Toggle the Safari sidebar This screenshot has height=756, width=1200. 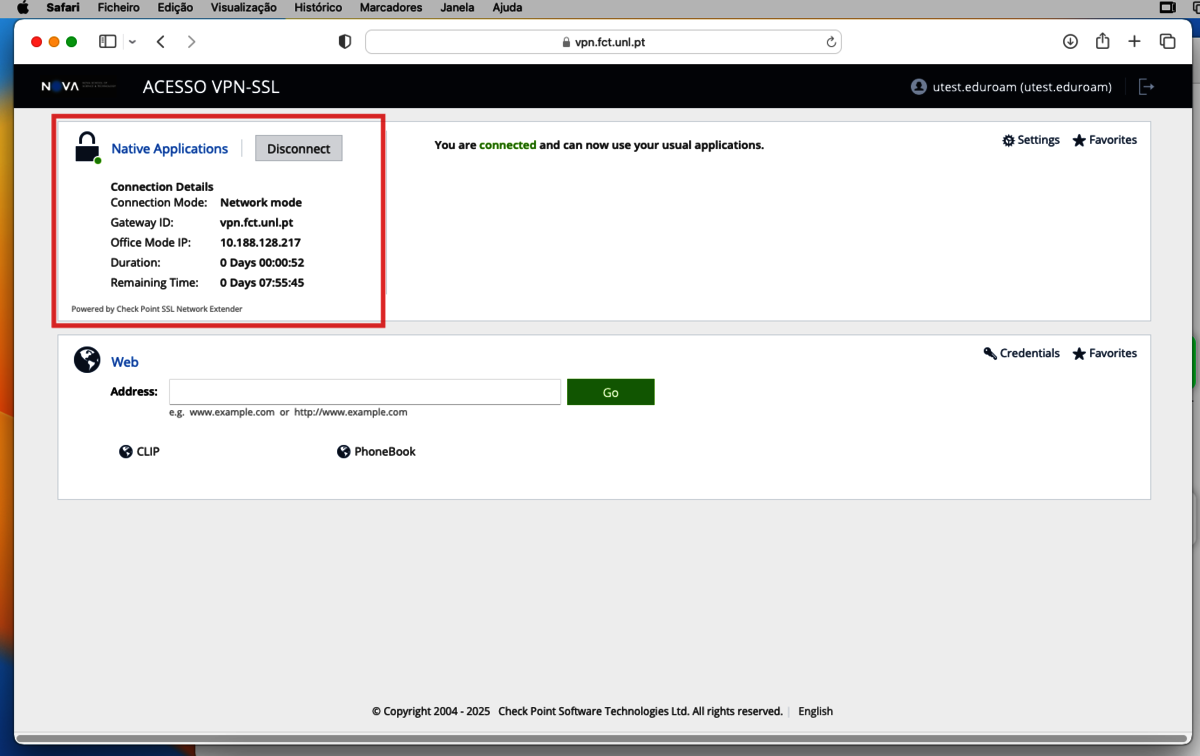tap(107, 41)
